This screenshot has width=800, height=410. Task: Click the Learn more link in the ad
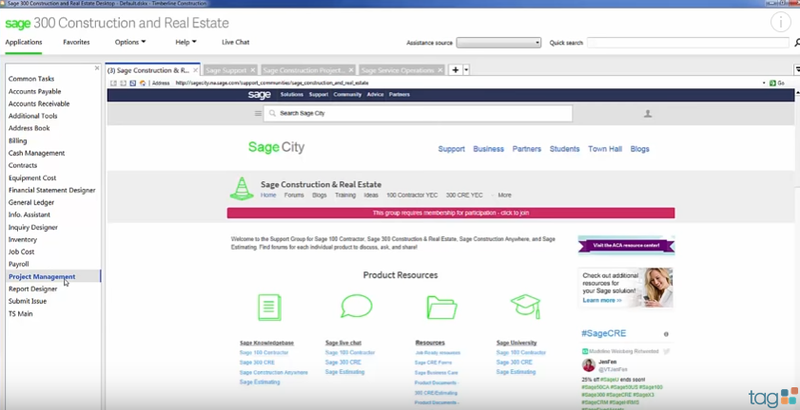click(x=602, y=300)
